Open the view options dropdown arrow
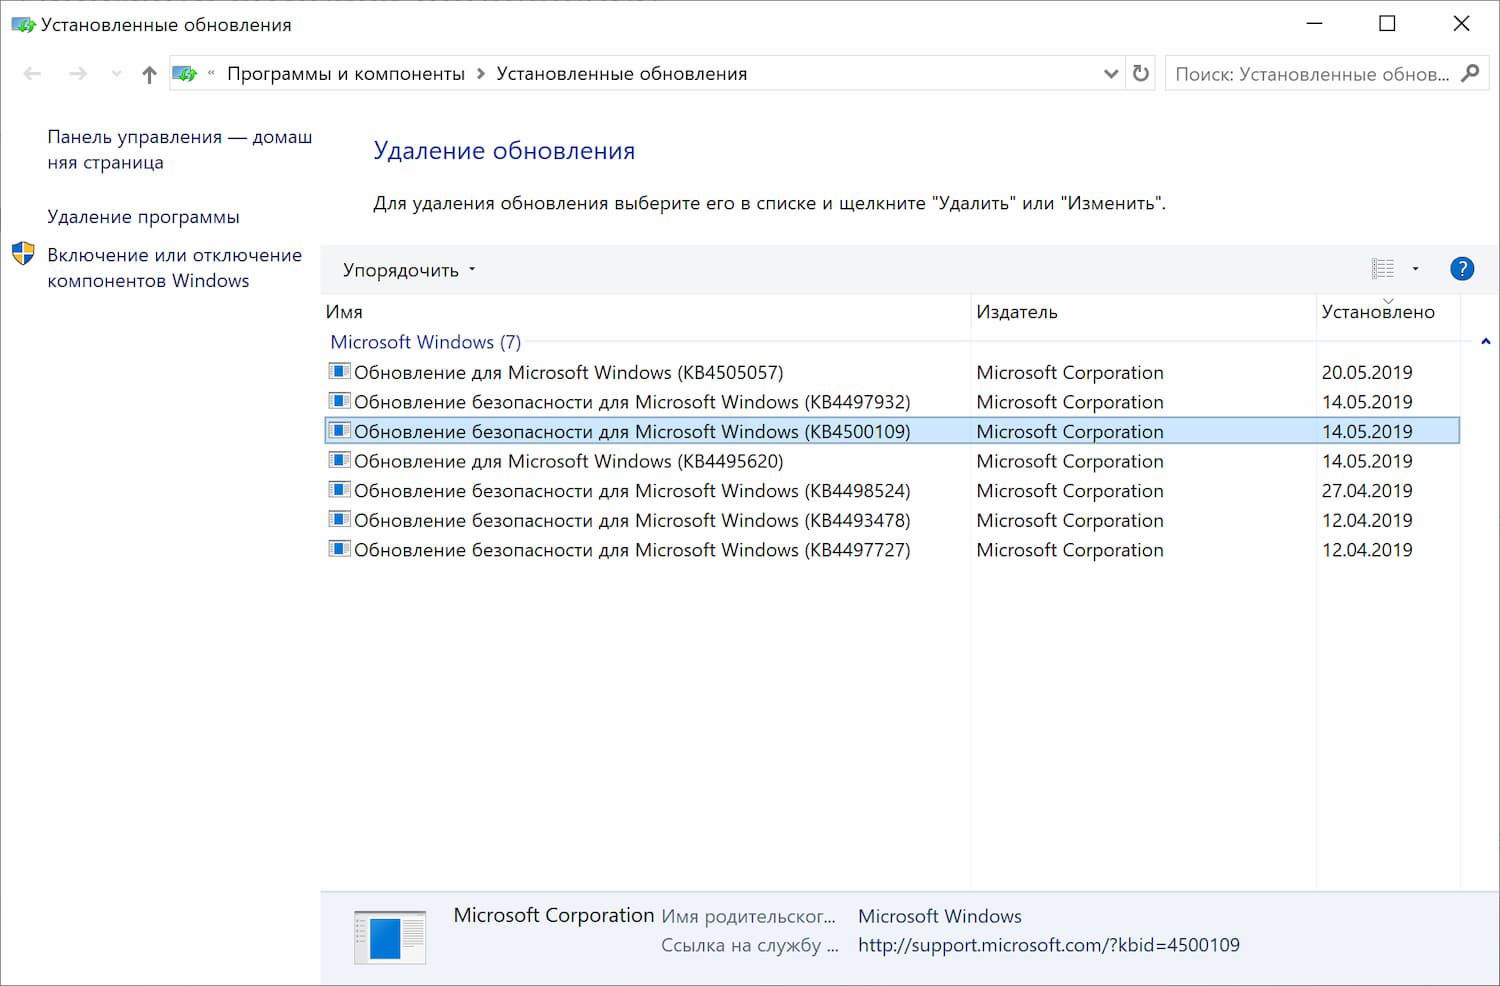The height and width of the screenshot is (986, 1500). coord(1414,268)
